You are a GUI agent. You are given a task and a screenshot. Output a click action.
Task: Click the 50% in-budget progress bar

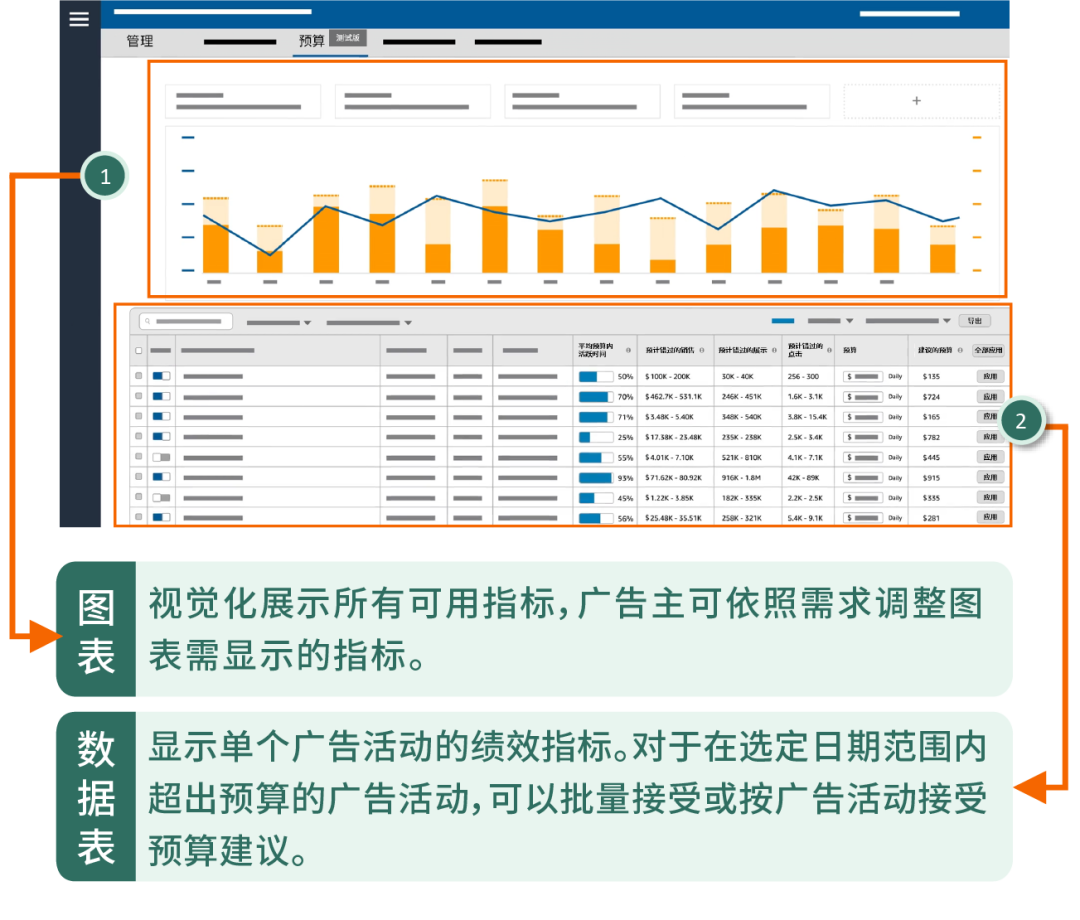click(x=596, y=377)
